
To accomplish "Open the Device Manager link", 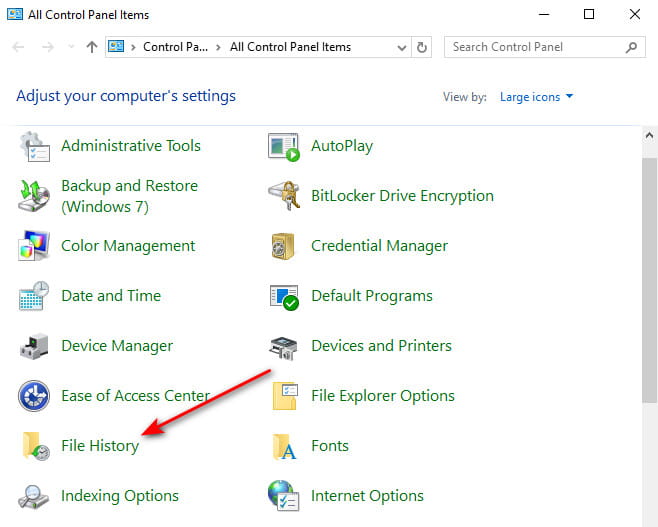I will tap(117, 346).
